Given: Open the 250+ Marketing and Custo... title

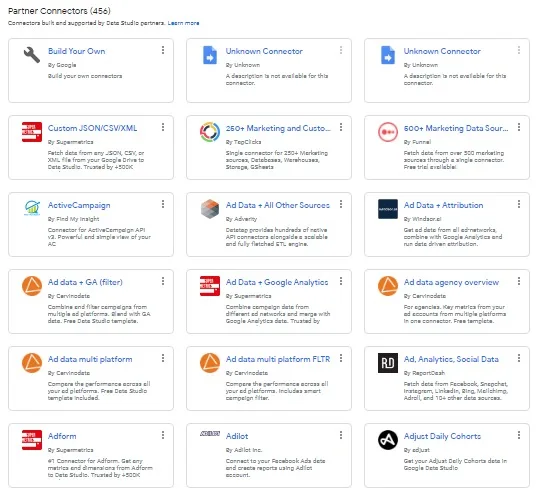Looking at the screenshot, I should coord(278,128).
